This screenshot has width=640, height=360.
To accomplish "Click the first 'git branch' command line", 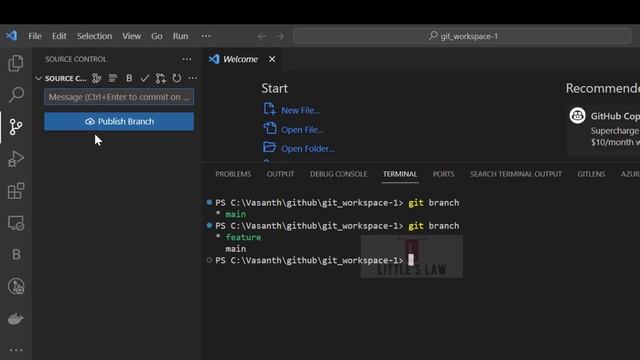I will (x=337, y=202).
